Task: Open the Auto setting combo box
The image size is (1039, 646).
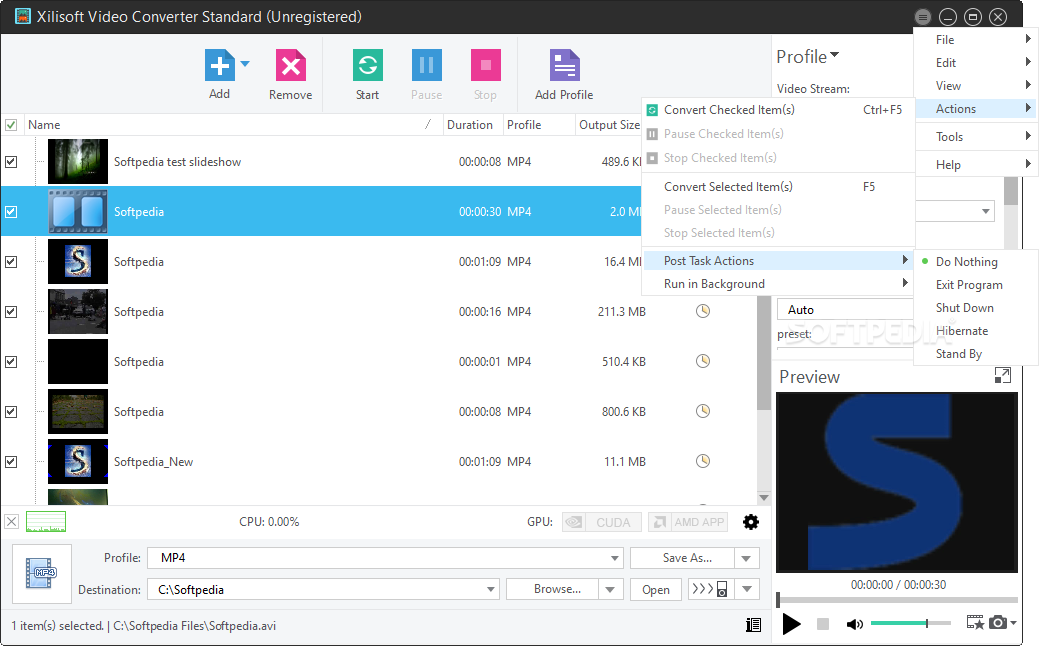Action: [x=846, y=309]
